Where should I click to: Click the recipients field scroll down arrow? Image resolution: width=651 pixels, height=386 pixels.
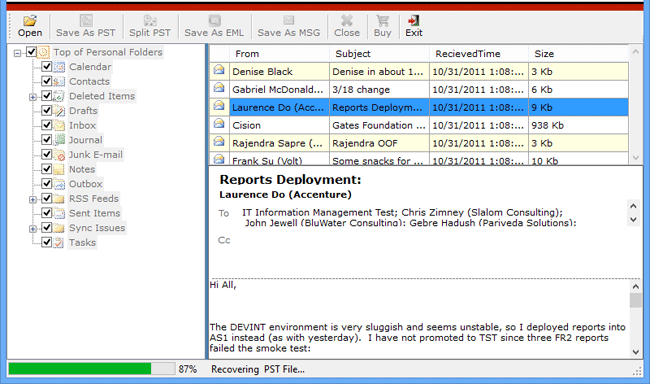tap(633, 220)
